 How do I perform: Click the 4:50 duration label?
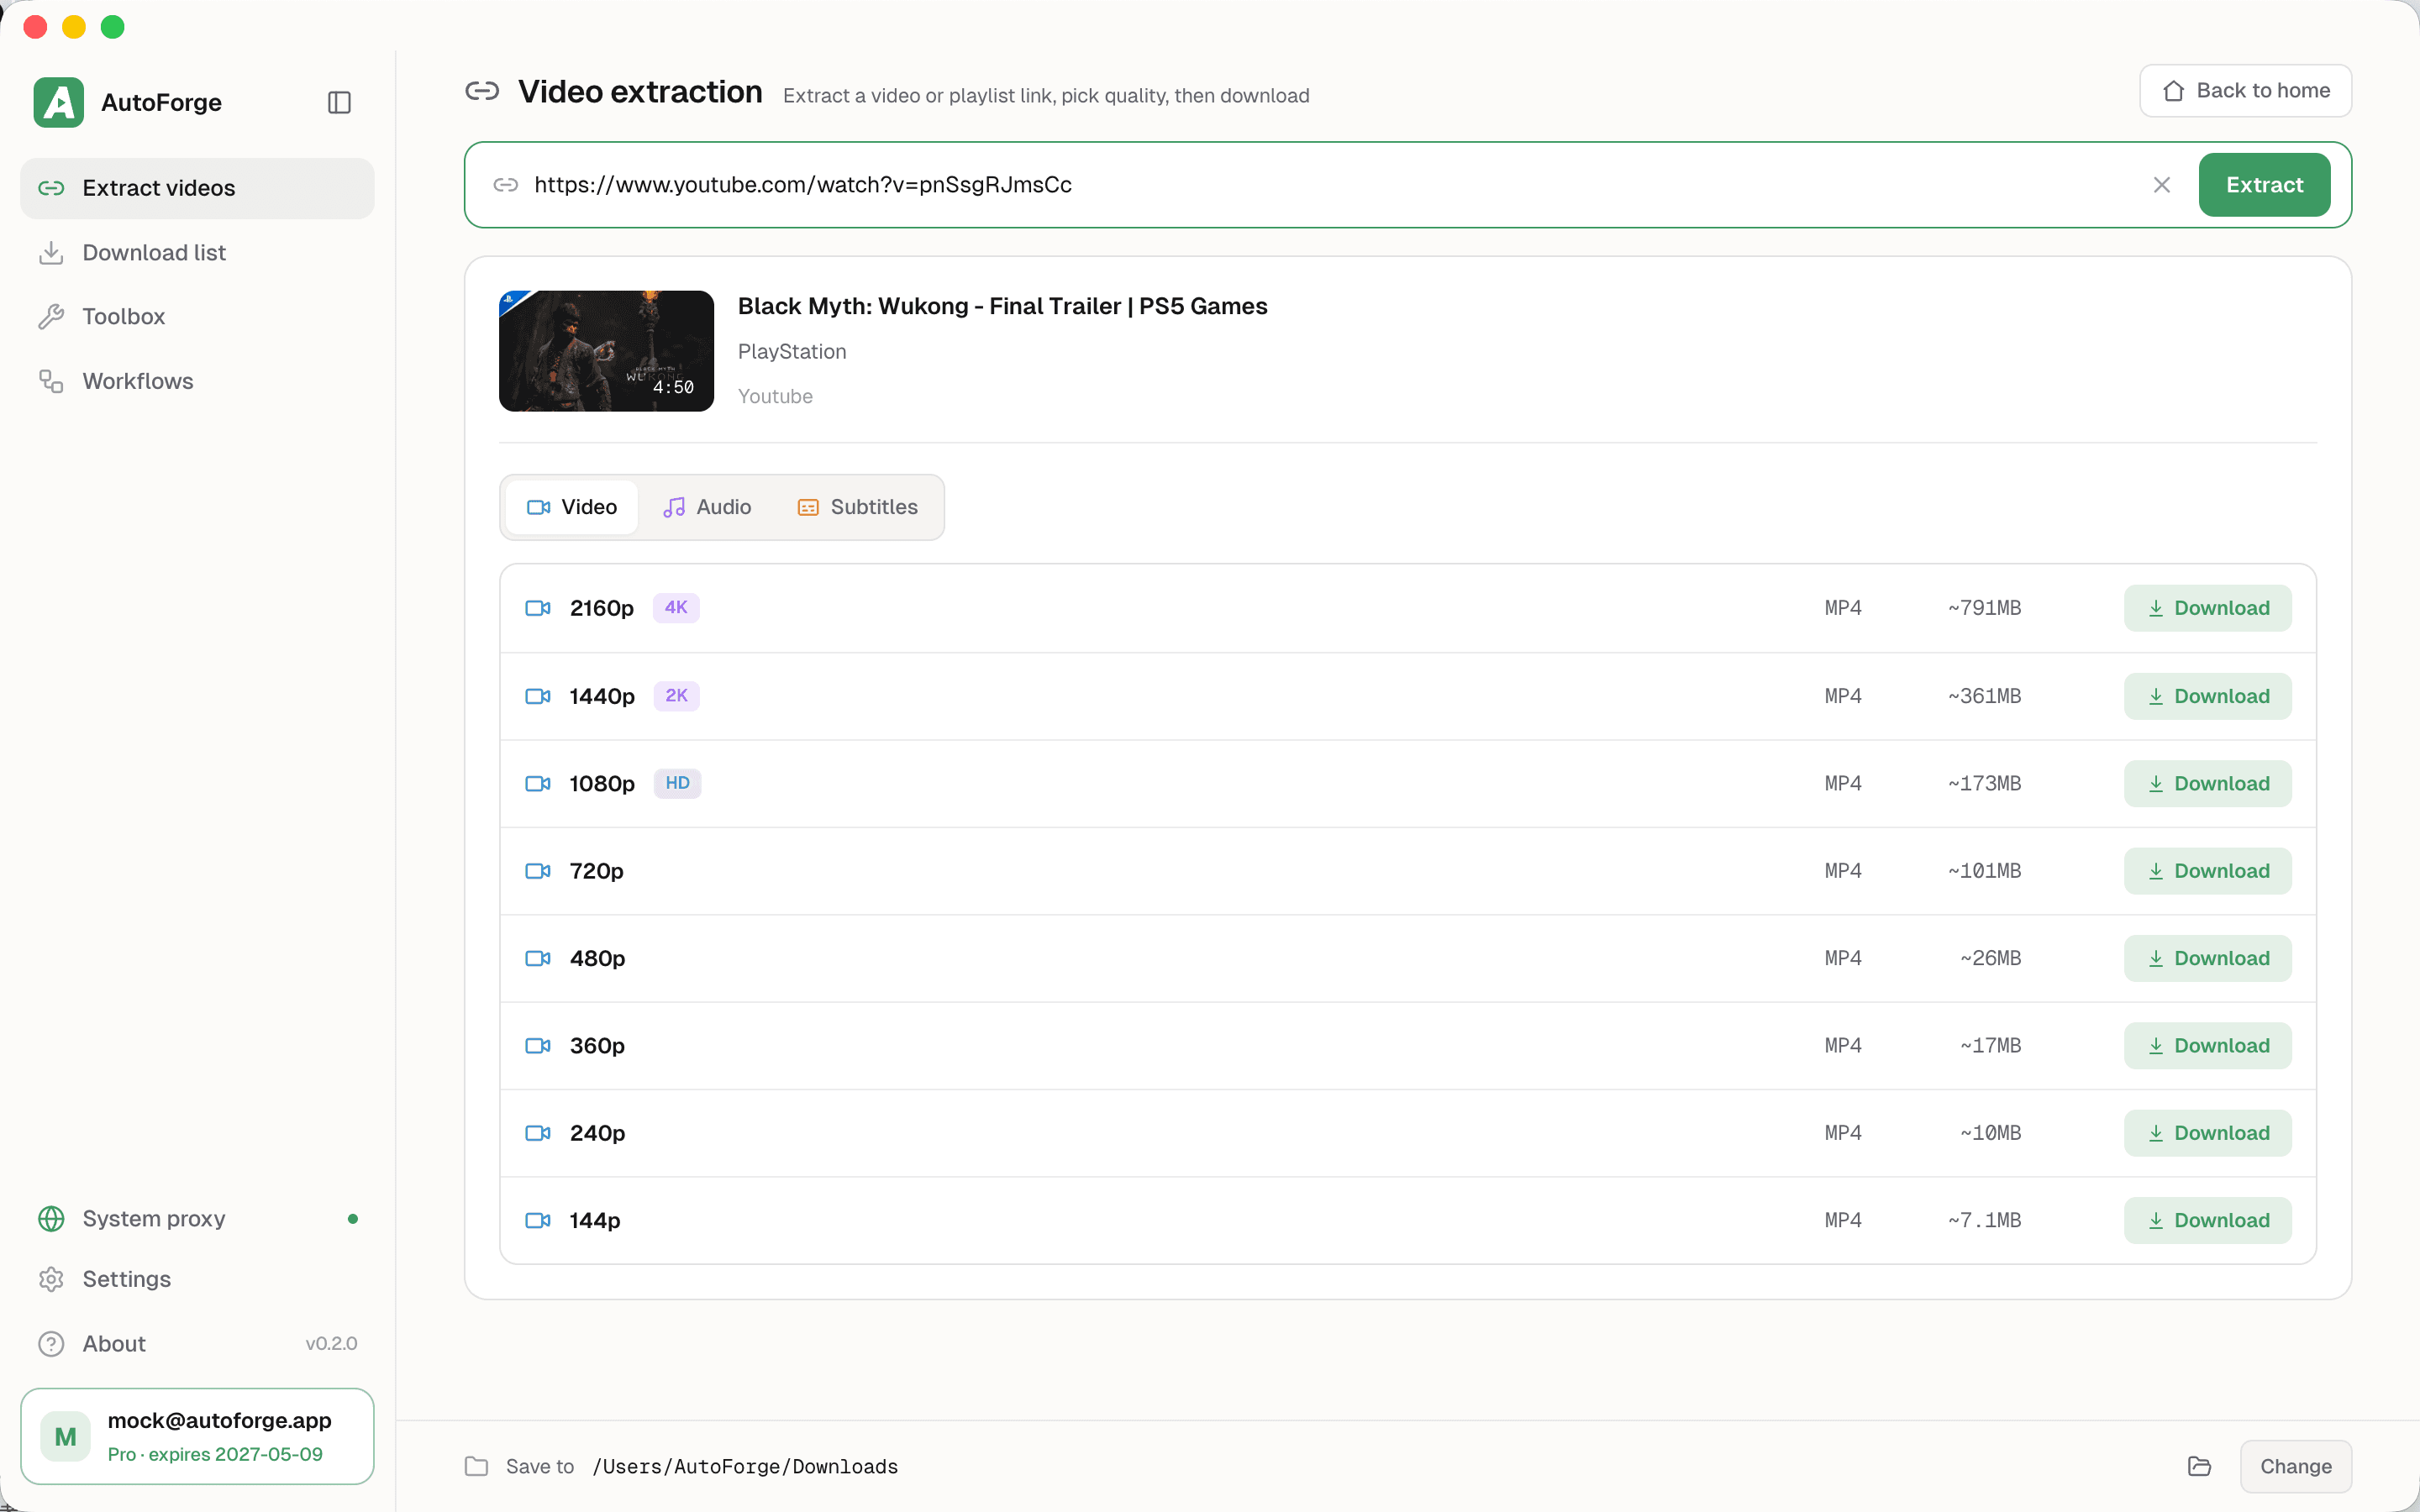point(673,387)
